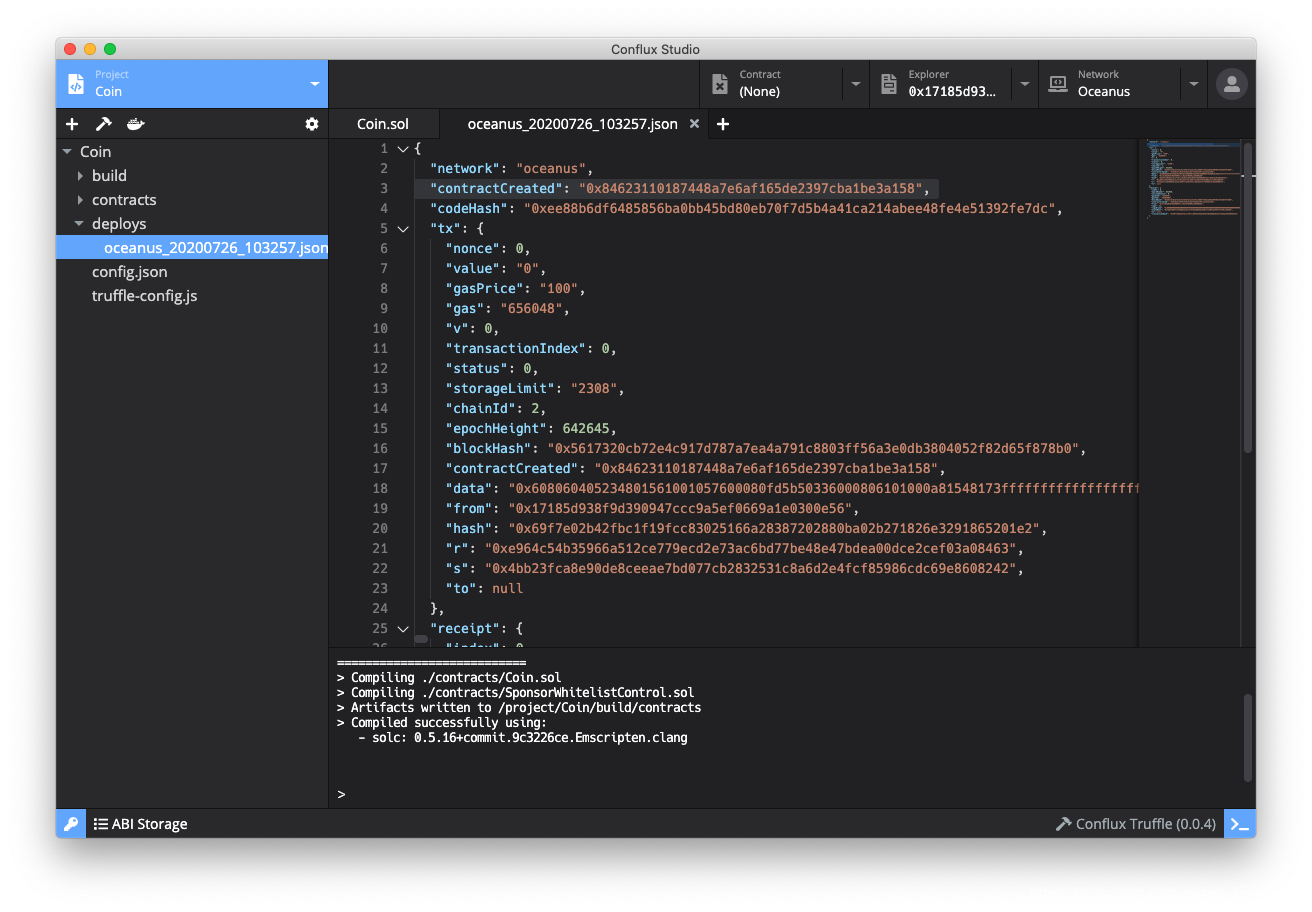The width and height of the screenshot is (1312, 912).
Task: Open the Contract dropdown arrow
Action: [856, 84]
